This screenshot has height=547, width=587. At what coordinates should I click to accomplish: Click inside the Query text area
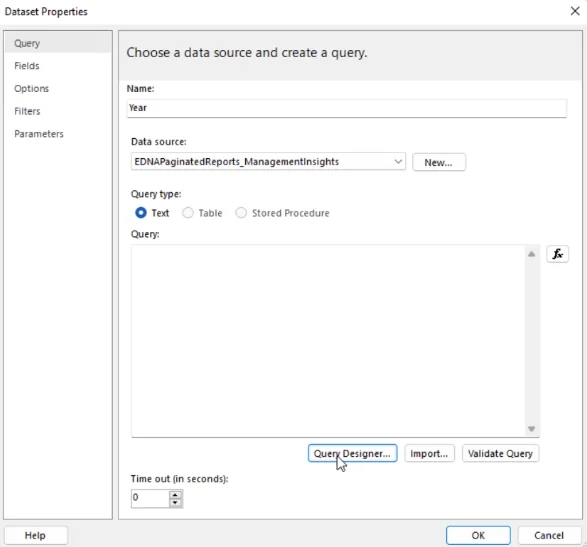328,341
